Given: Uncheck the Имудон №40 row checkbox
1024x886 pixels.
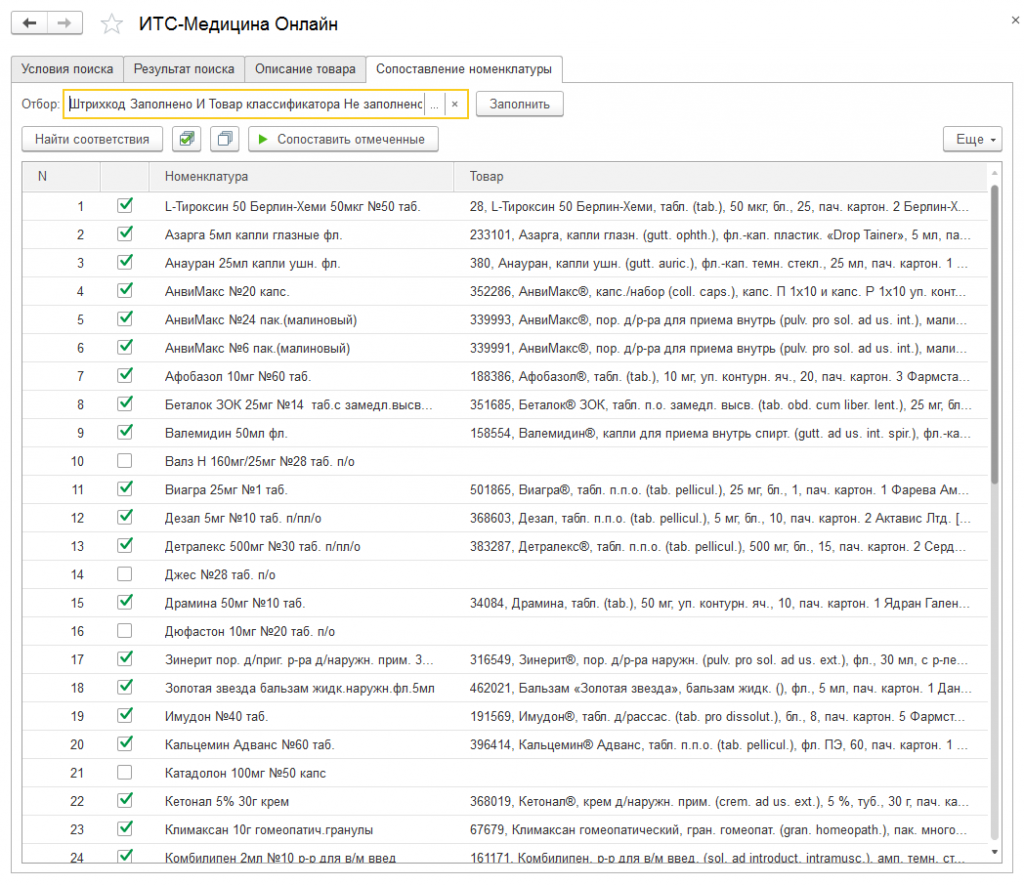Looking at the screenshot, I should click(125, 716).
